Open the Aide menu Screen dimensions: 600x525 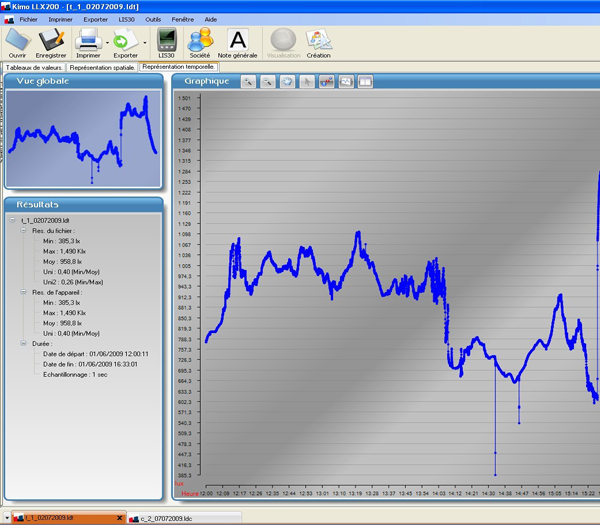[x=210, y=20]
